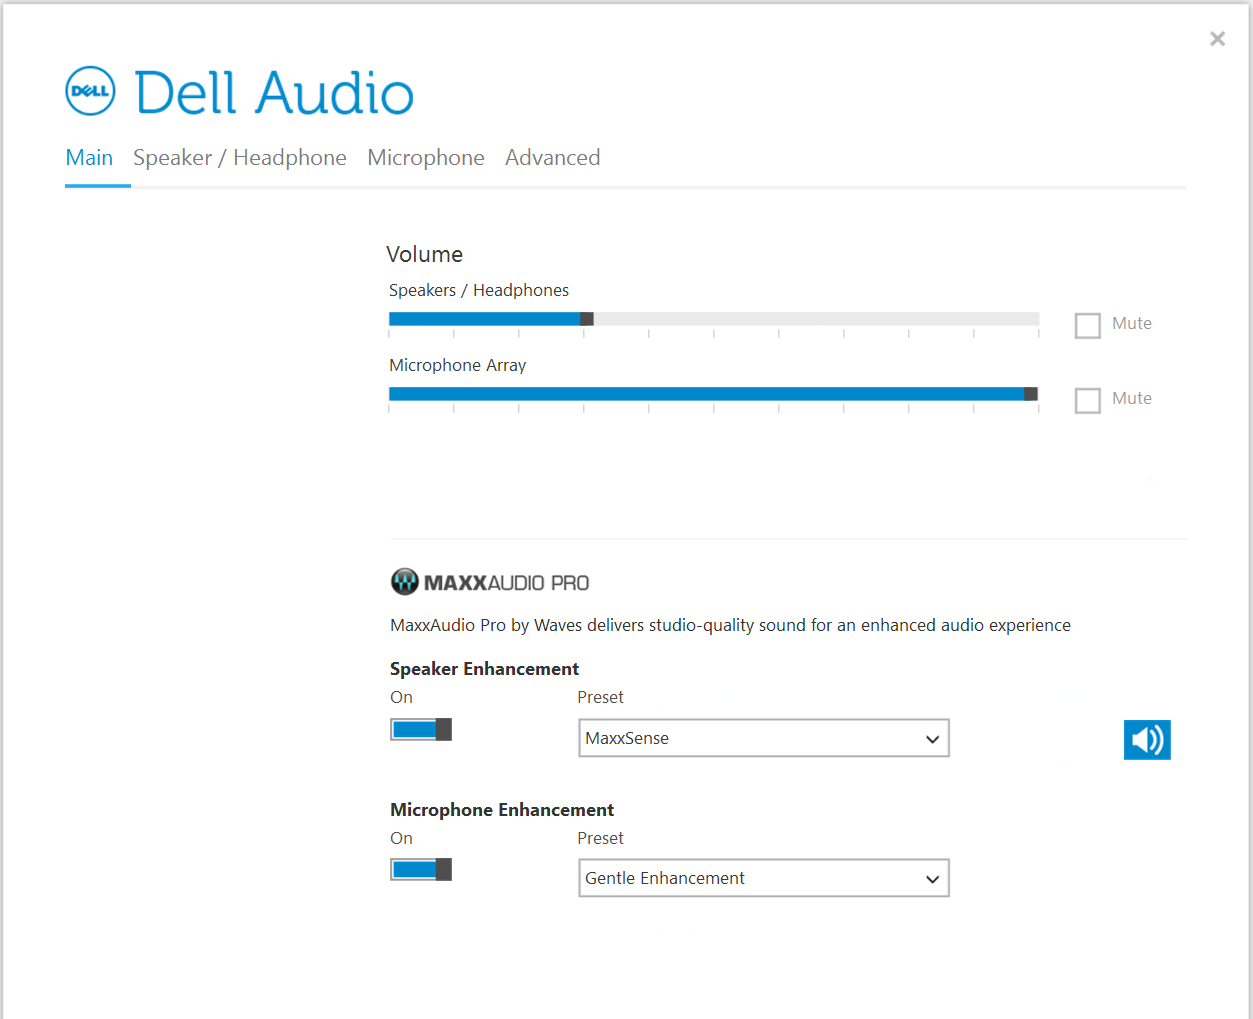Image resolution: width=1253 pixels, height=1019 pixels.
Task: Switch to the Main tab
Action: 89,158
